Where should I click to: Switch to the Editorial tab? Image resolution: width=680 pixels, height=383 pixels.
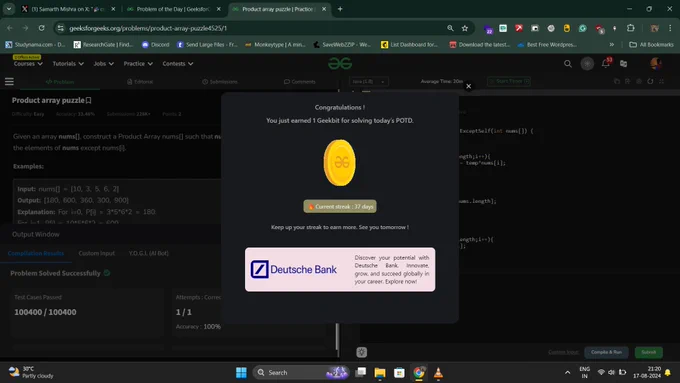tap(140, 82)
